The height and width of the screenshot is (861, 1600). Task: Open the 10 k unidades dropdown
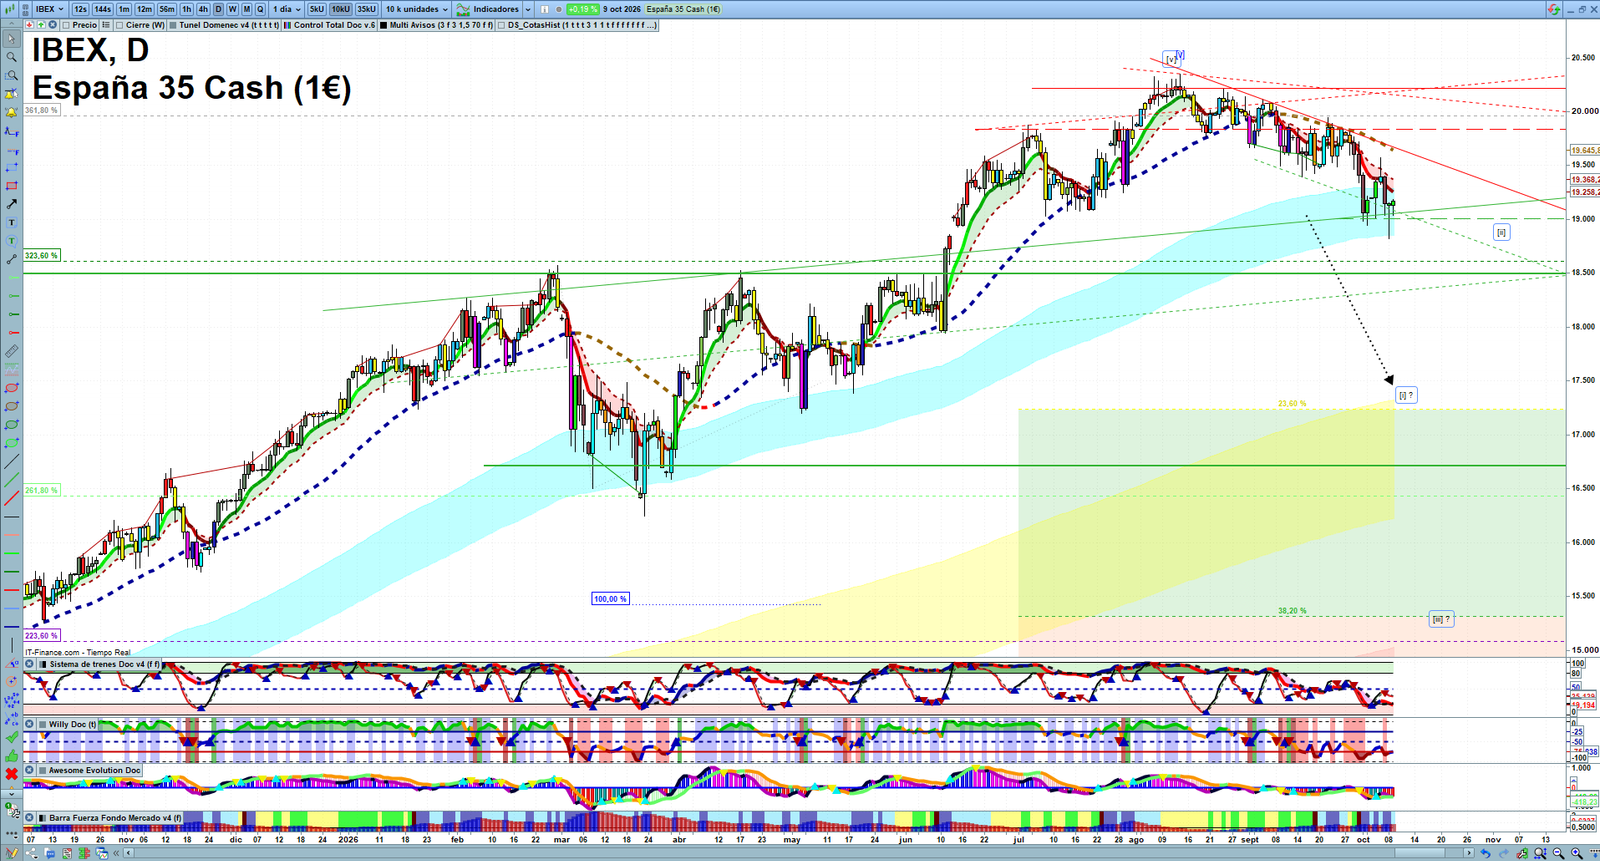(x=417, y=9)
